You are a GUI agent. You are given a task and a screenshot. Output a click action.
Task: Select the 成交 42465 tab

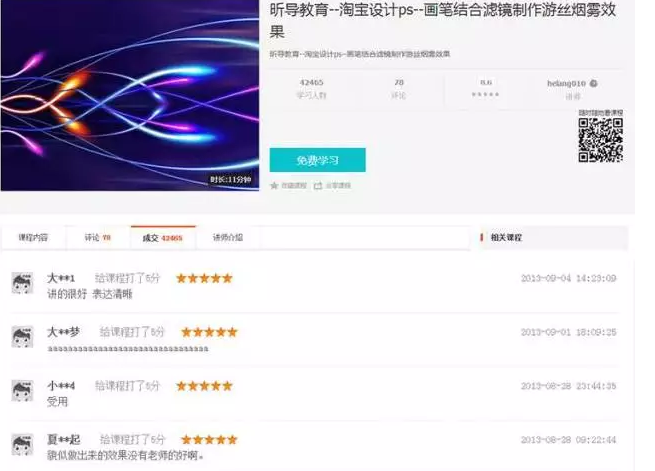pyautogui.click(x=162, y=238)
